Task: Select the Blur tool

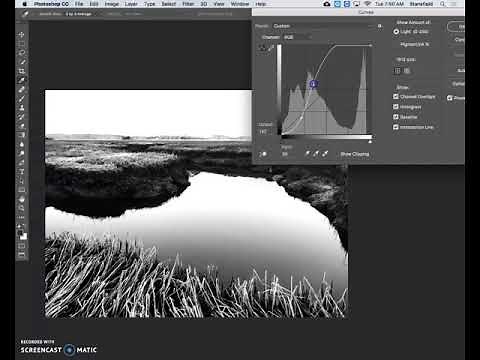Action: coord(22,144)
